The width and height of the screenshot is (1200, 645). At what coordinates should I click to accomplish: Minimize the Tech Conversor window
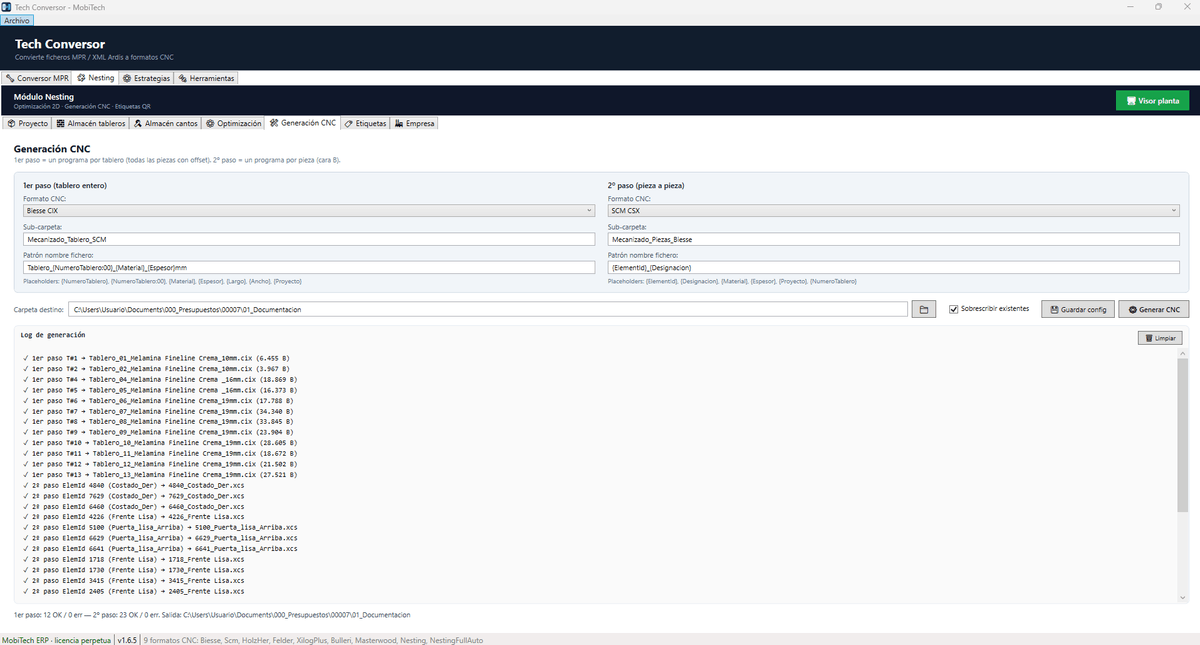1130,6
